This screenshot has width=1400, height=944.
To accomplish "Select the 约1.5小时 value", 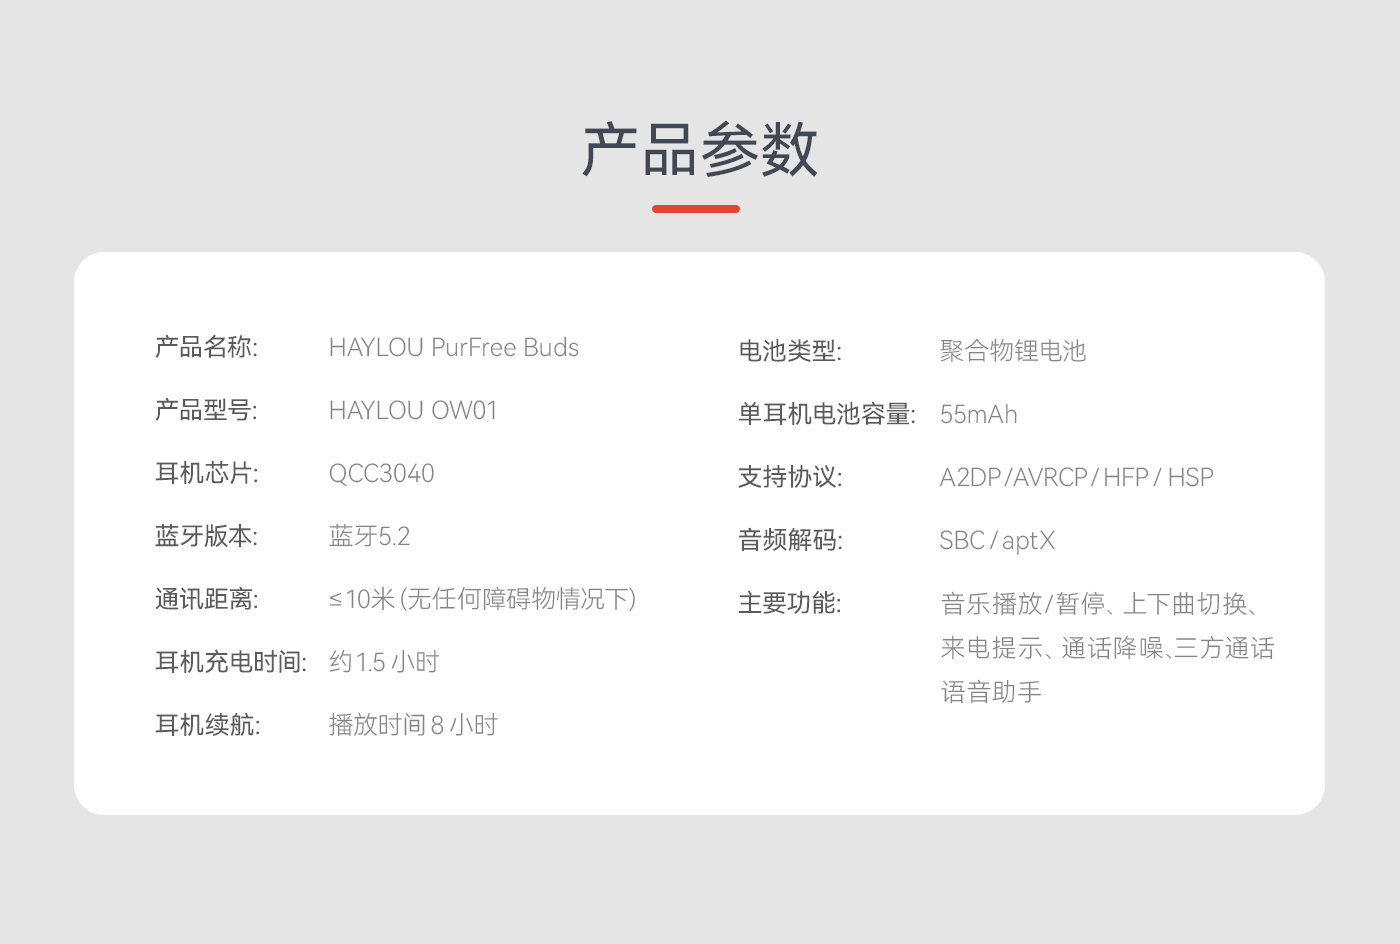I will (x=384, y=662).
